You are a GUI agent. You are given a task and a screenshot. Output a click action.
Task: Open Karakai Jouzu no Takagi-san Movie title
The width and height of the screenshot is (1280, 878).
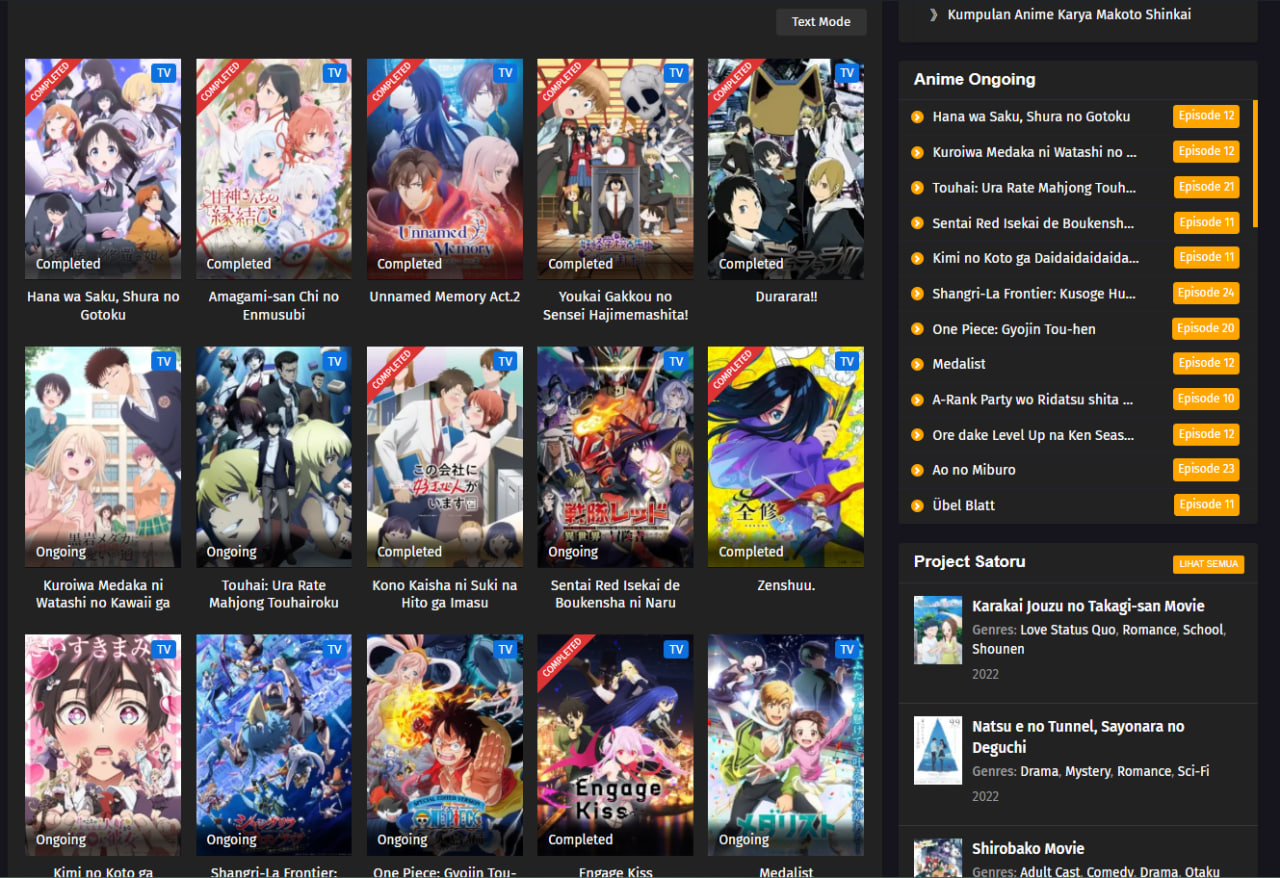pyautogui.click(x=1088, y=606)
